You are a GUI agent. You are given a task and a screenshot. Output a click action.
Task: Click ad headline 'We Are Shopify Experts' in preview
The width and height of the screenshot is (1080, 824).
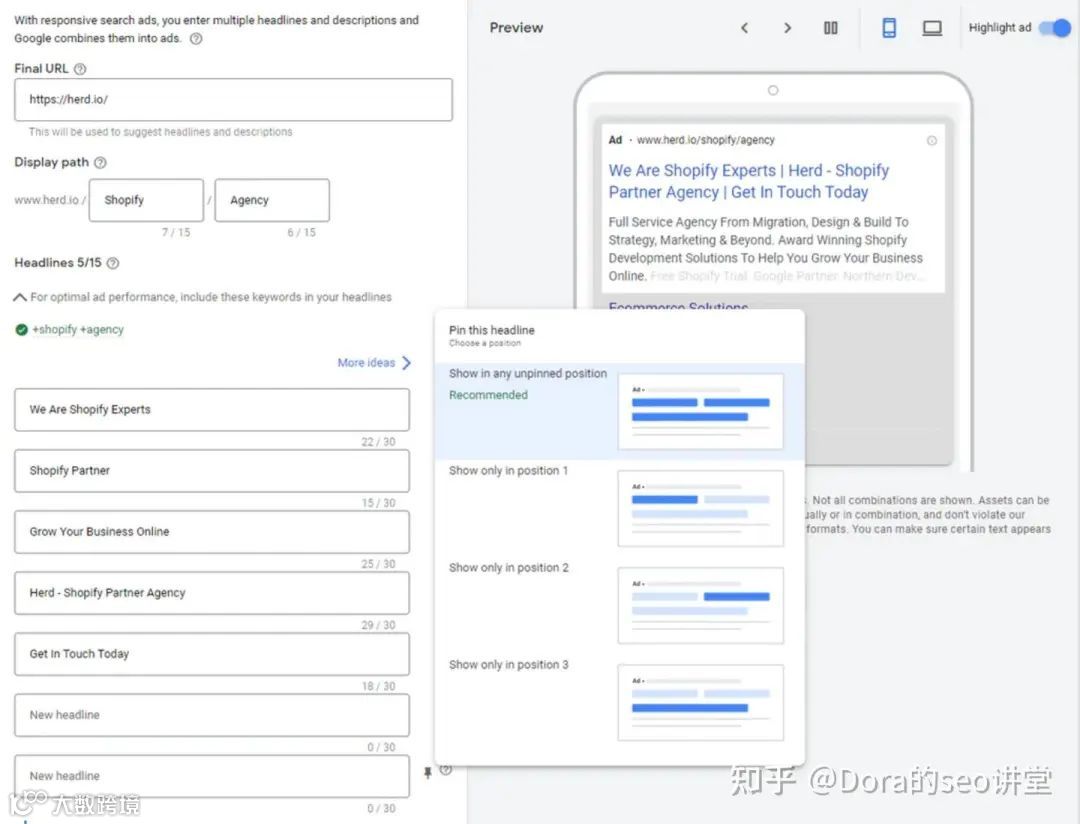(692, 171)
